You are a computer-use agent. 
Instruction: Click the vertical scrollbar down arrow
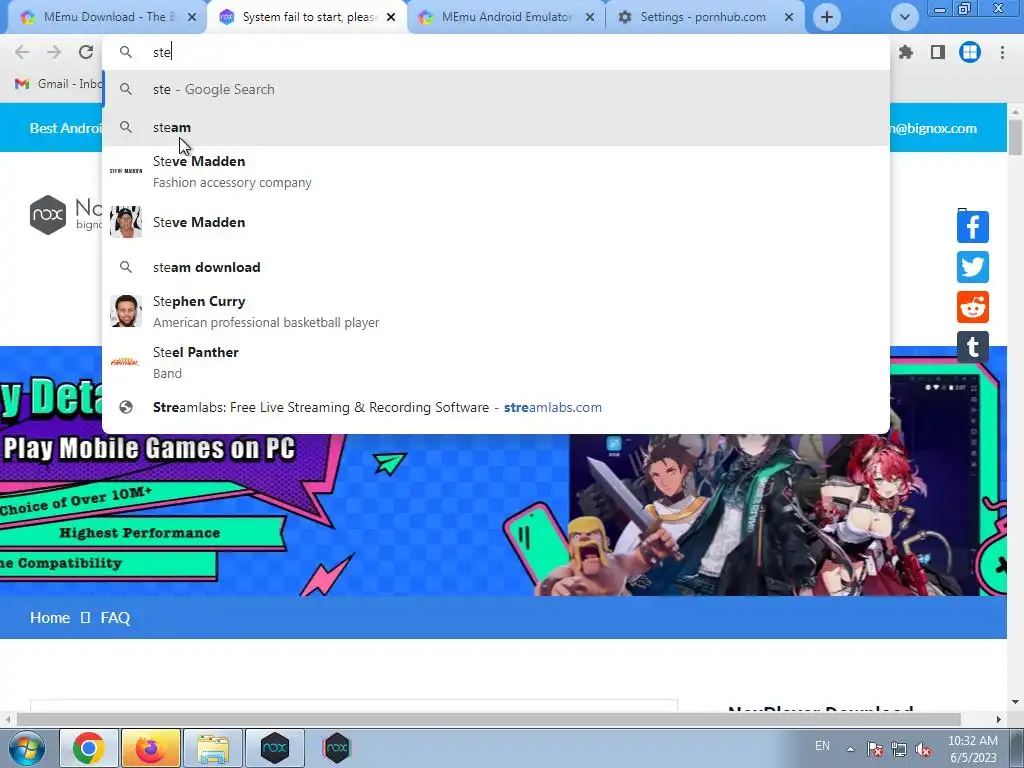[x=1015, y=702]
